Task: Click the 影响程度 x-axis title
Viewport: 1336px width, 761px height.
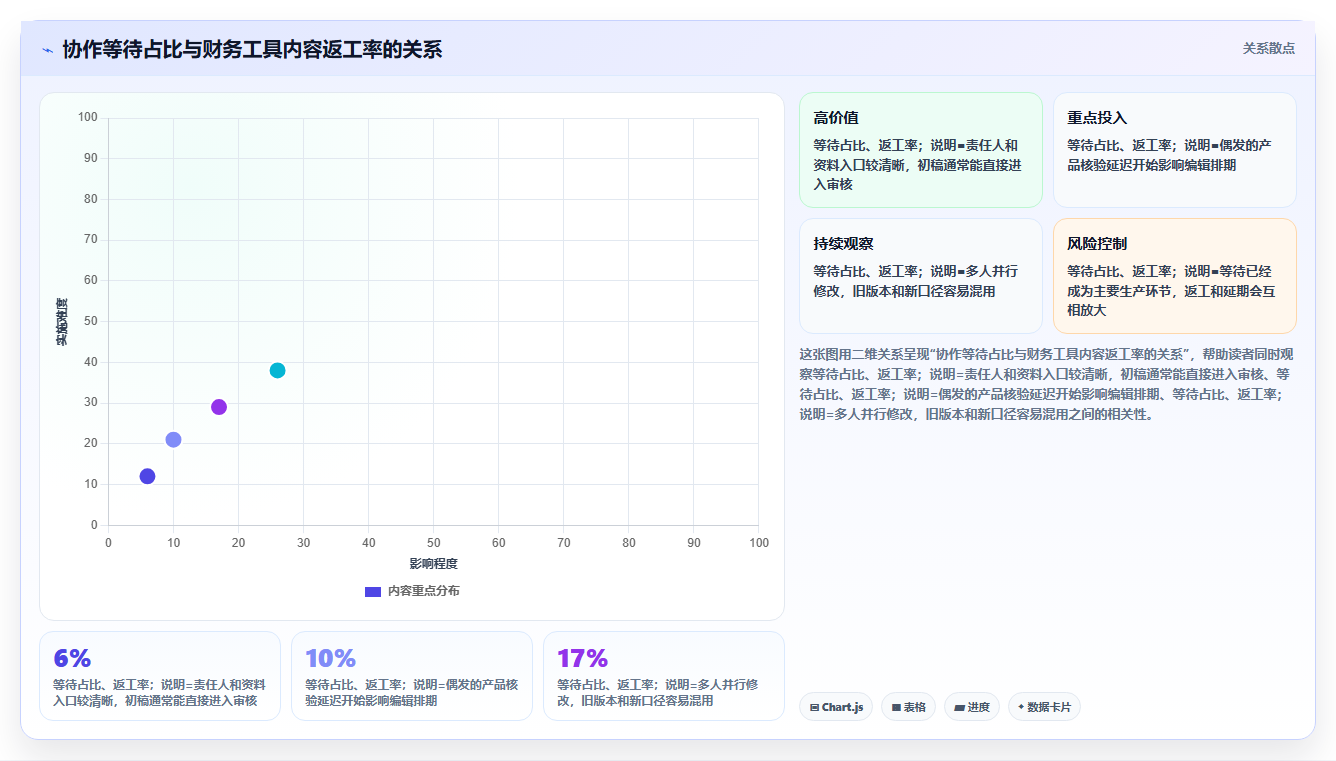Action: [433, 564]
